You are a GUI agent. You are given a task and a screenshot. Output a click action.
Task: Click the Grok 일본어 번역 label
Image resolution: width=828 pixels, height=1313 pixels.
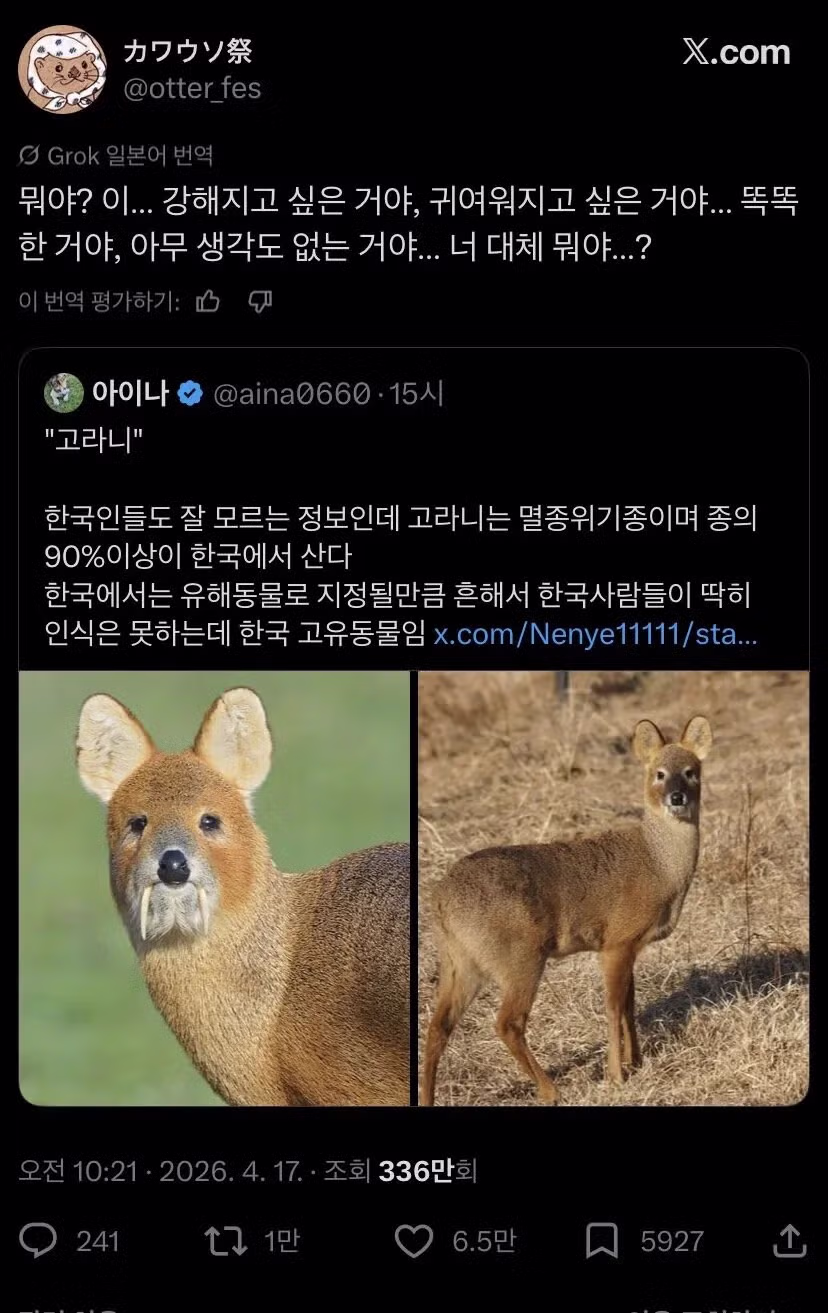click(x=130, y=156)
